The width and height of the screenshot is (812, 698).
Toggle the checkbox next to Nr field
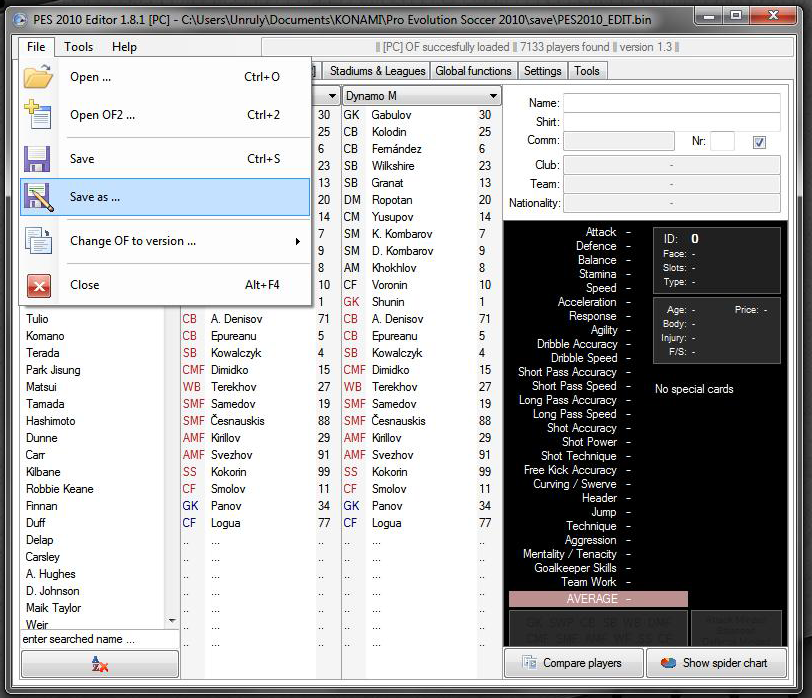(x=759, y=142)
